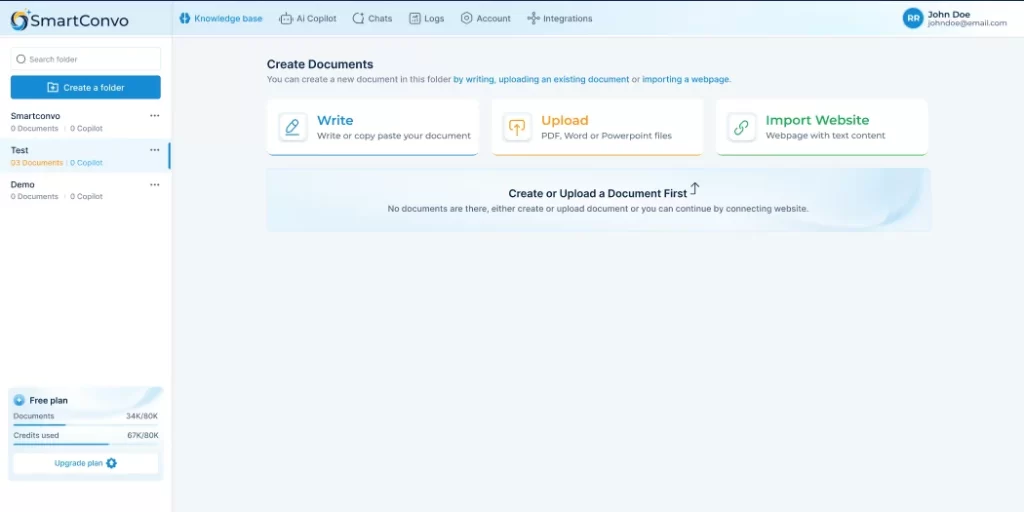This screenshot has width=1024, height=512.
Task: Click the Credits used progress bar
Action: tap(86, 444)
